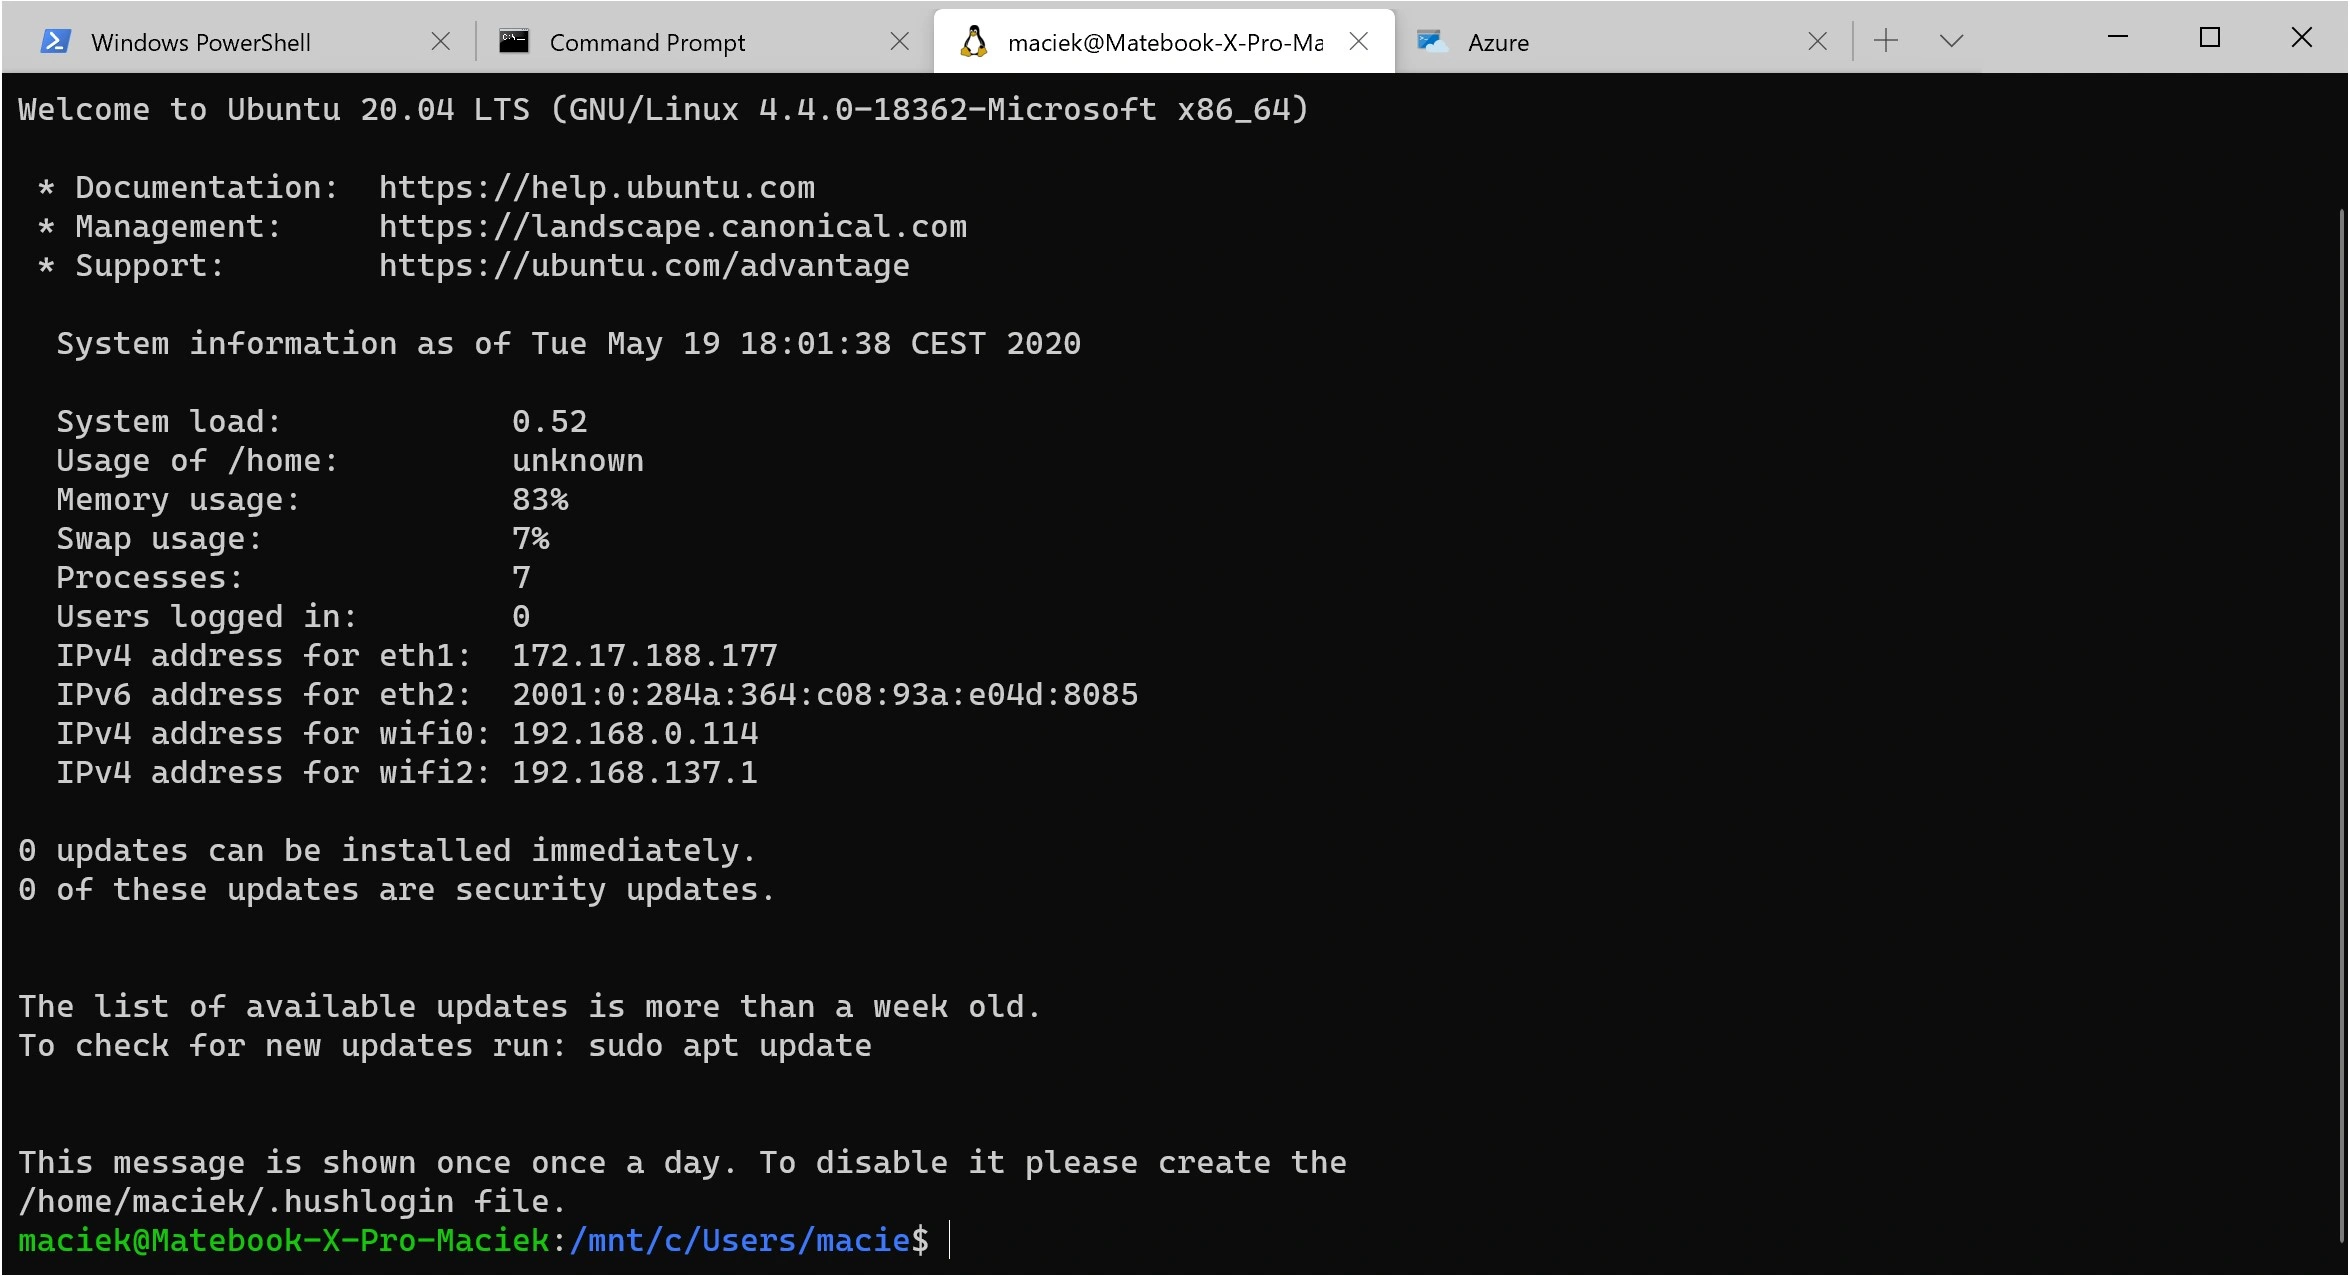Close the maciek@Matebook Ubuntu tab
Screen dimensions: 2350x1276
click(1358, 41)
